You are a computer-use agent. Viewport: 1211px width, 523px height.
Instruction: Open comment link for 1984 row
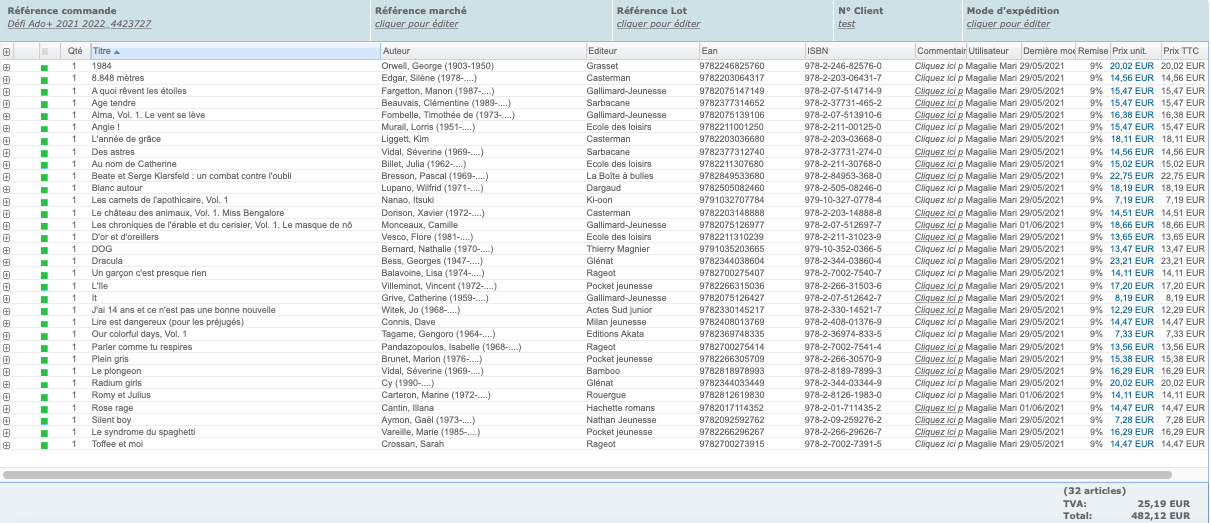[939, 66]
